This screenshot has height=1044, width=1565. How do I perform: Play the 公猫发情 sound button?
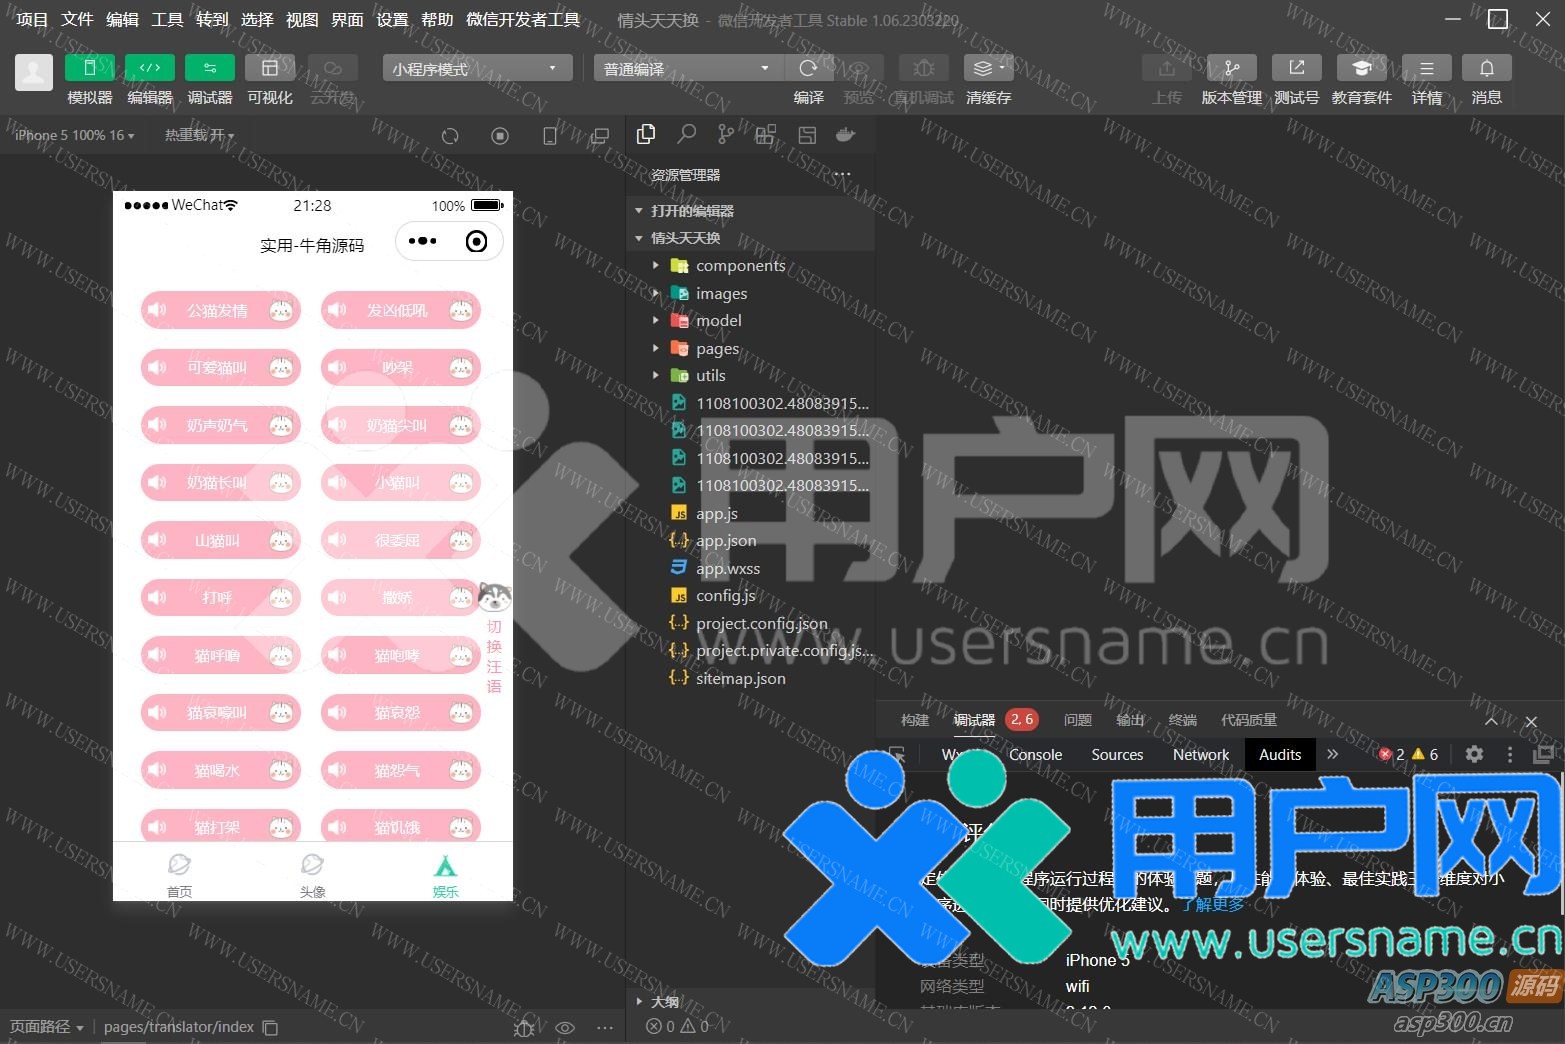(220, 311)
